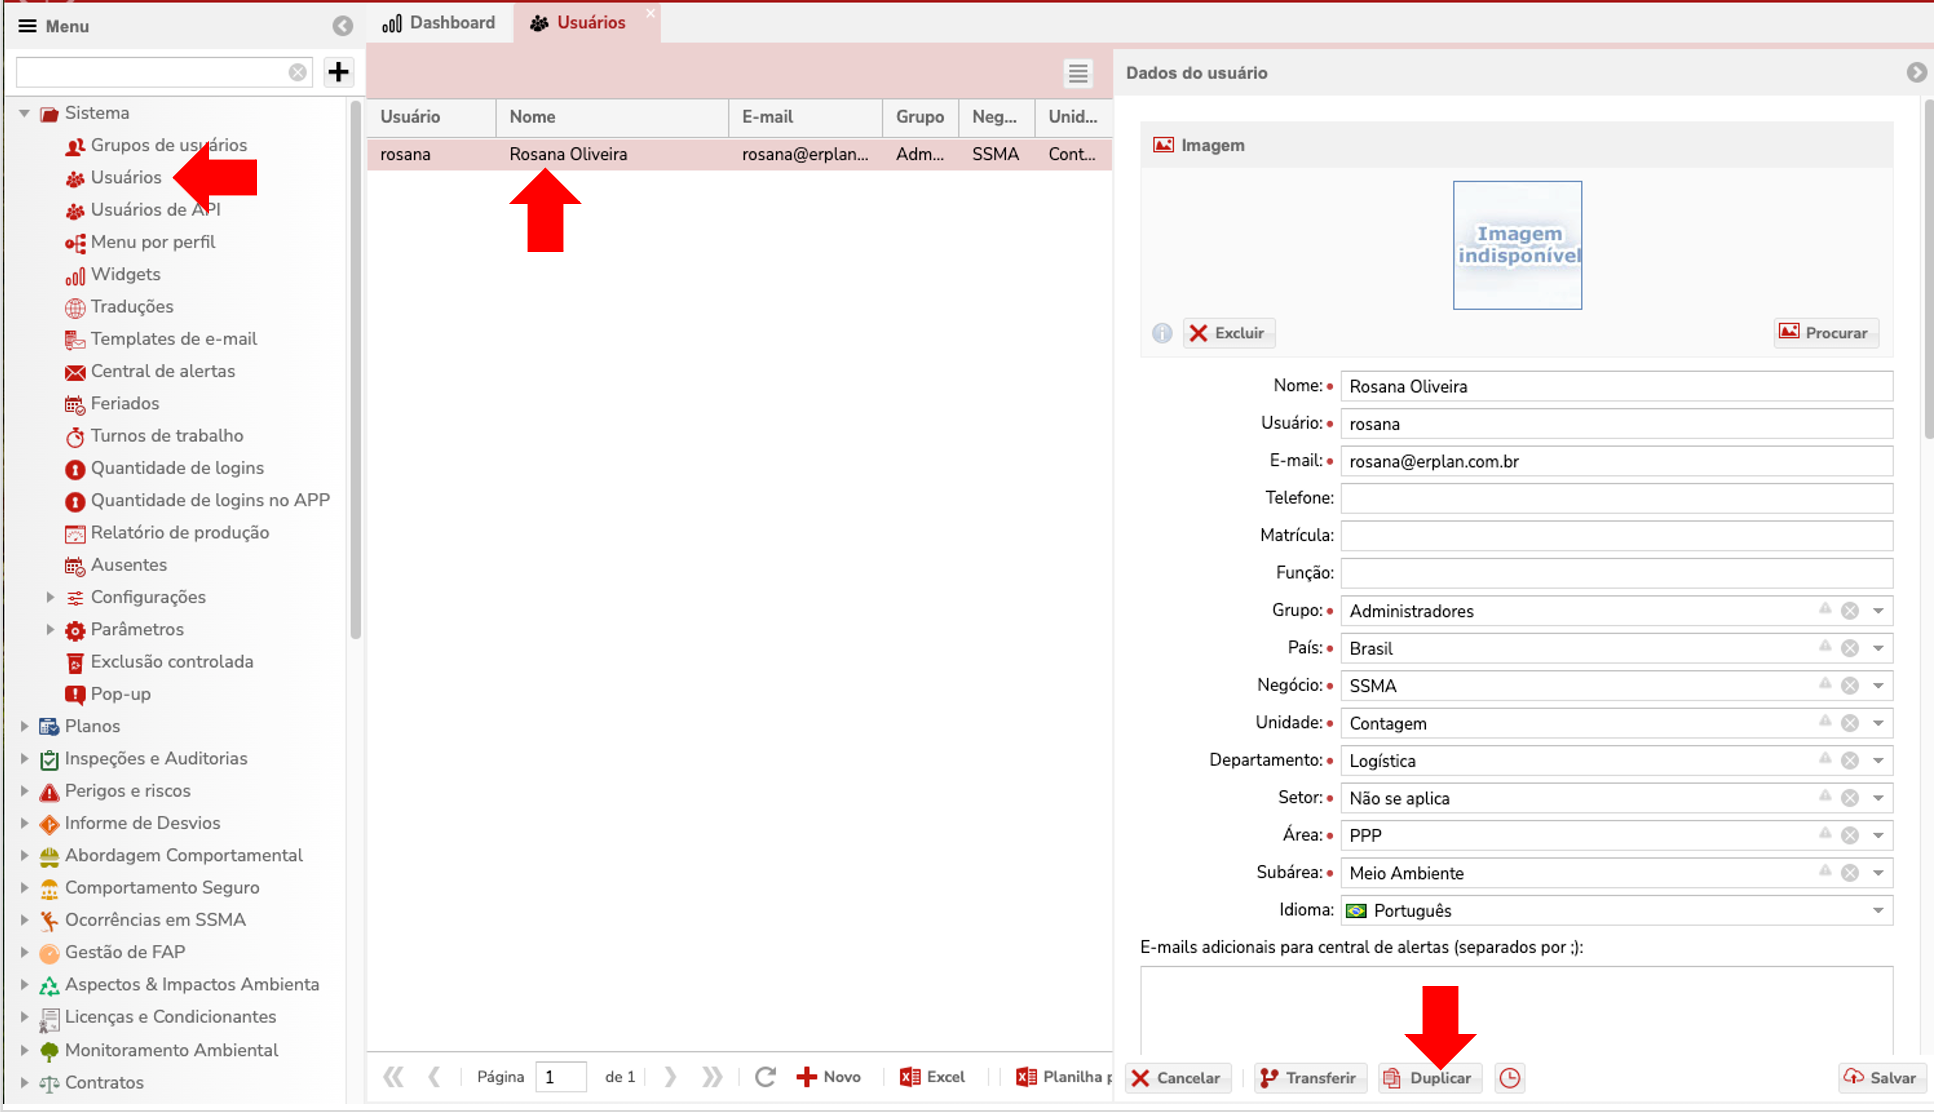Refresh the users grid
Screen dimensions: 1934x1112
765,1077
